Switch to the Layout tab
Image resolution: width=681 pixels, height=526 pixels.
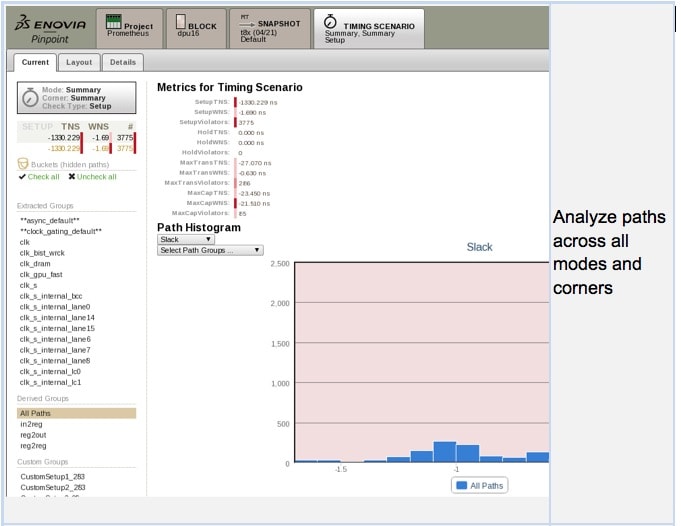coord(79,62)
